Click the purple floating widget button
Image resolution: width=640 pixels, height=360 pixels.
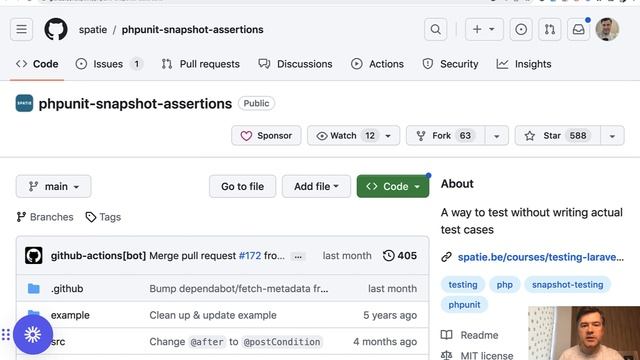tap(33, 335)
